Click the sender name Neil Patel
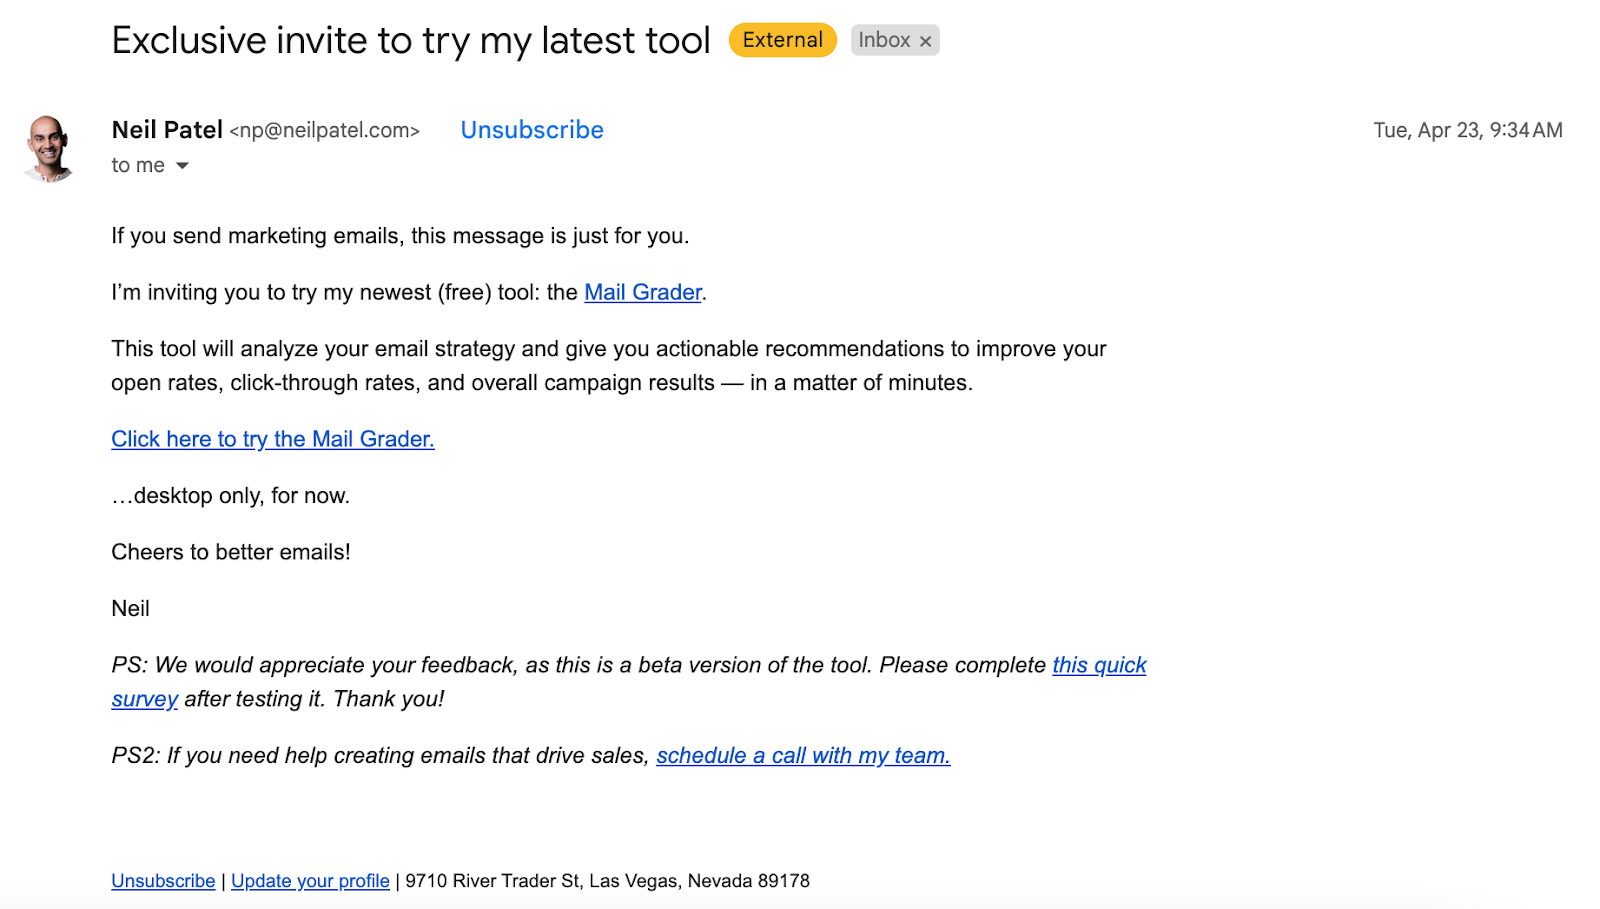Image resolution: width=1600 pixels, height=909 pixels. point(167,130)
